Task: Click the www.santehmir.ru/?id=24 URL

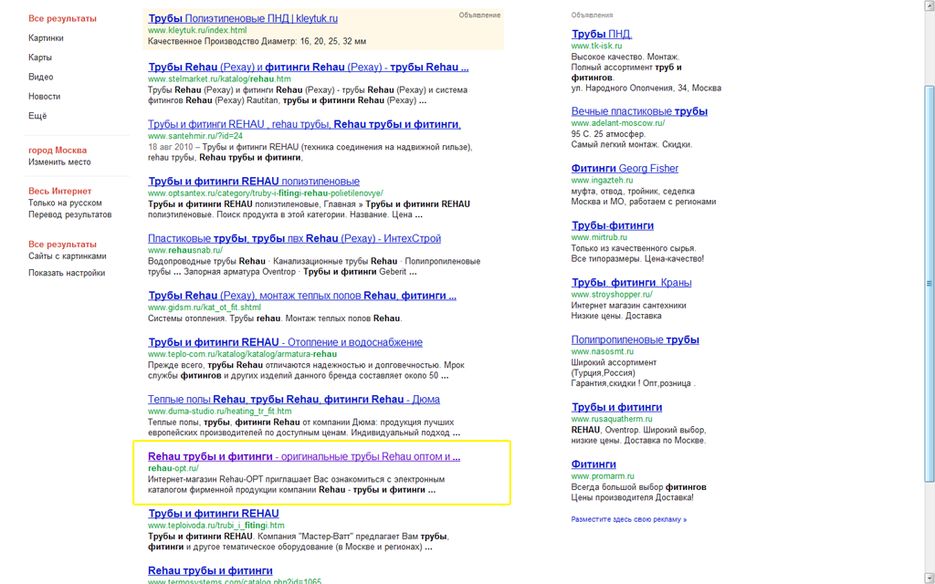Action: tap(195, 135)
